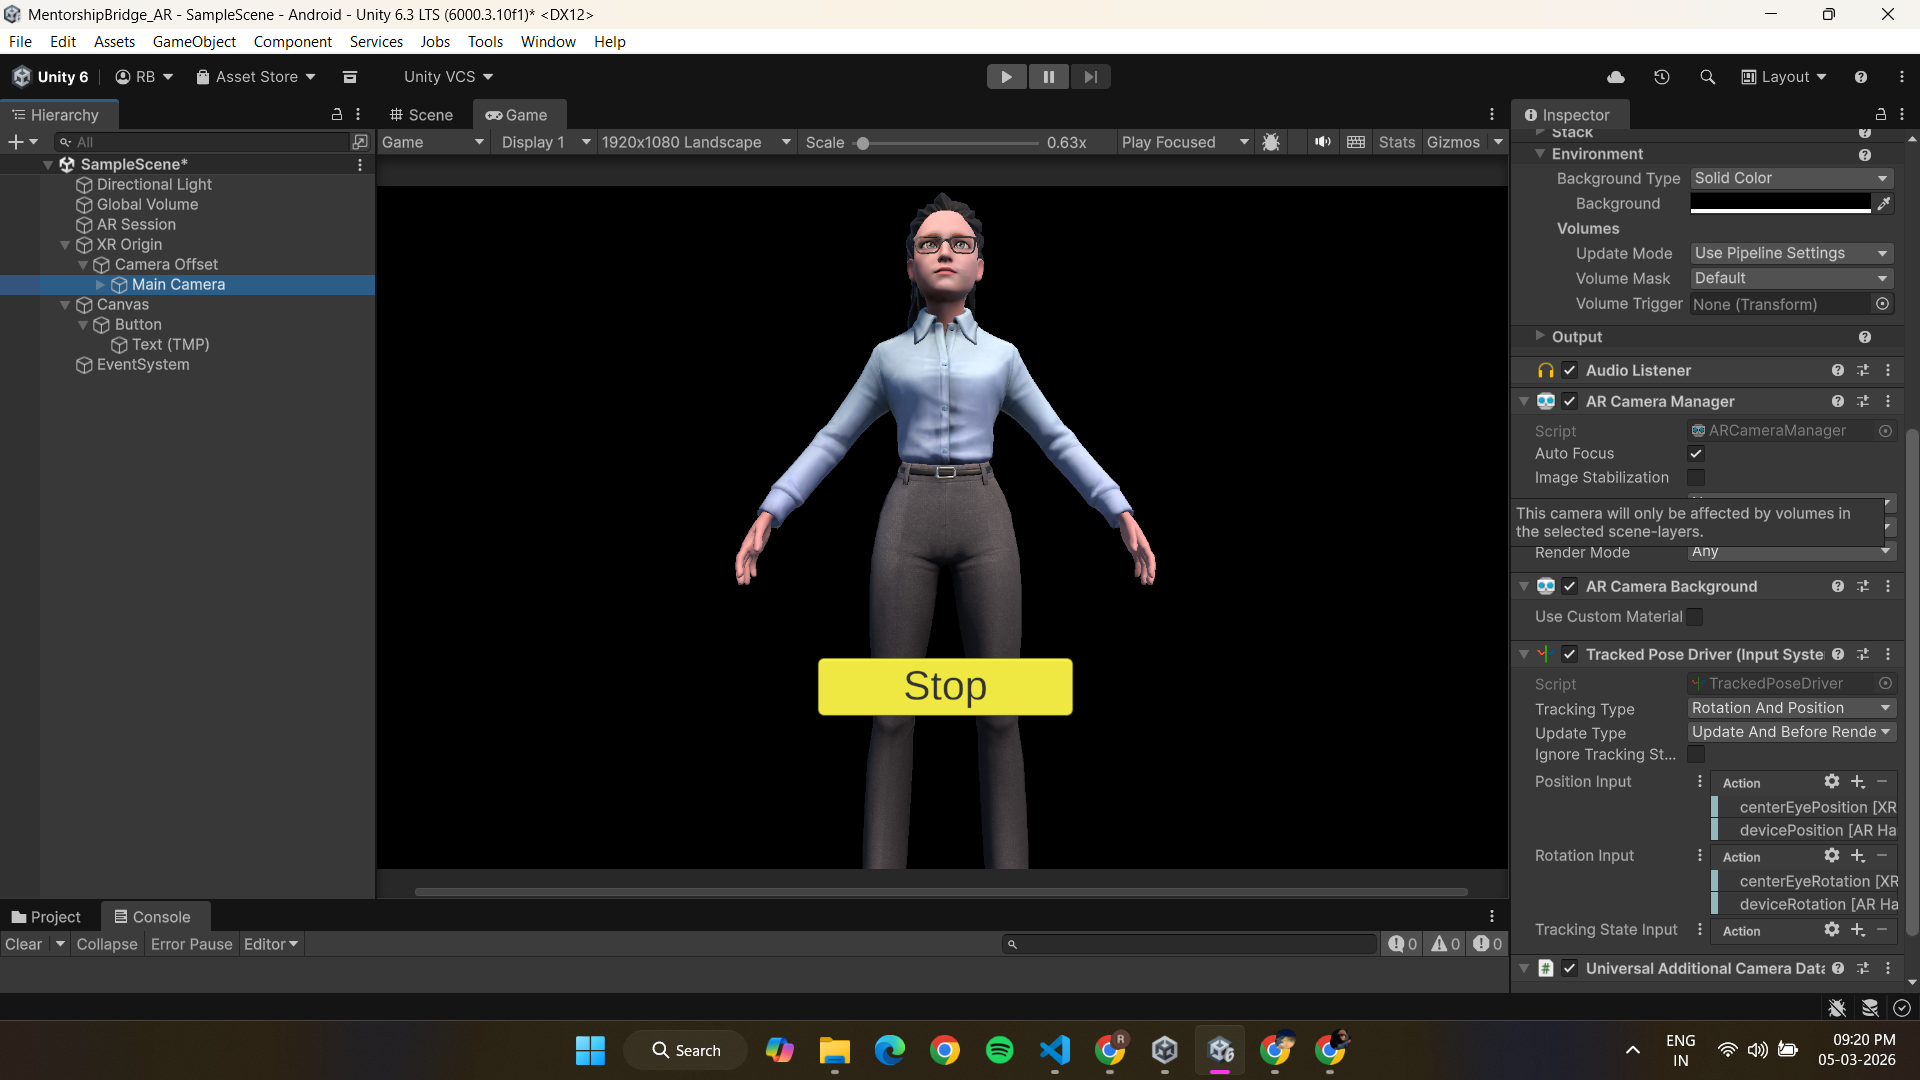
Task: Click the Pause playback button
Action: click(x=1048, y=77)
